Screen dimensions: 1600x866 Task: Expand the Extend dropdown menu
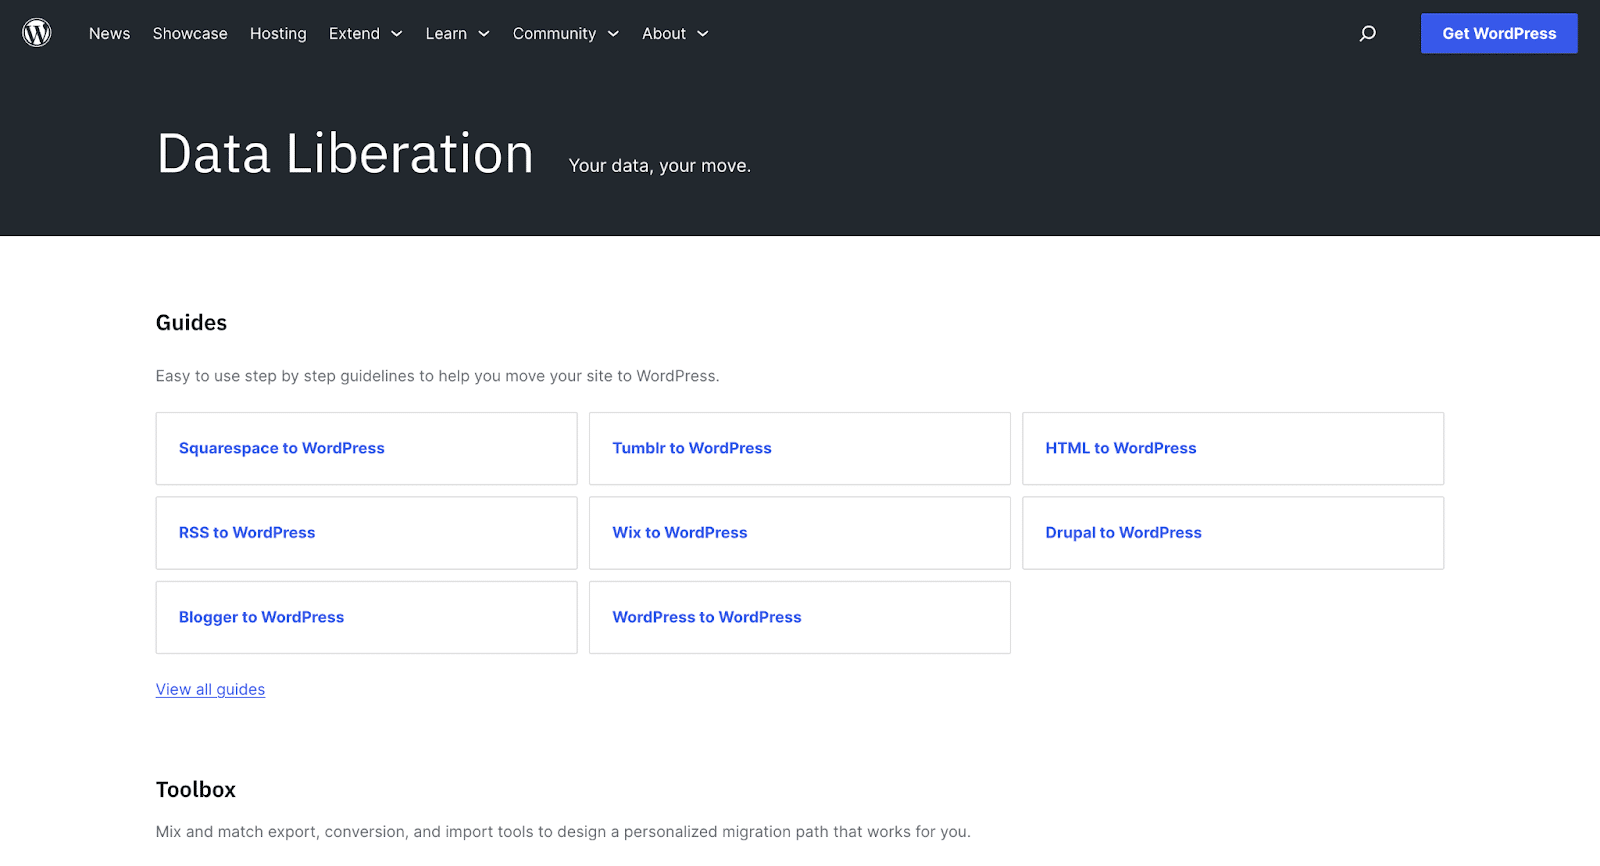tap(365, 33)
